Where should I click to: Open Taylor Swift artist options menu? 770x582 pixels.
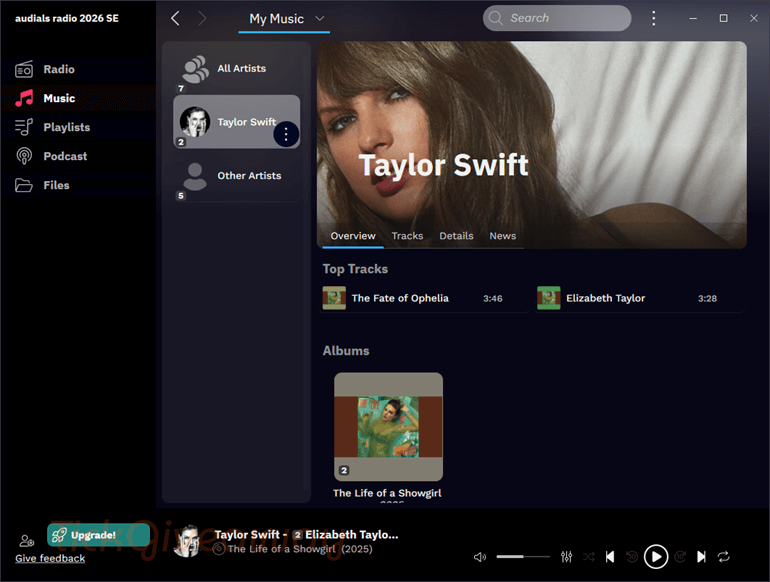(x=286, y=134)
